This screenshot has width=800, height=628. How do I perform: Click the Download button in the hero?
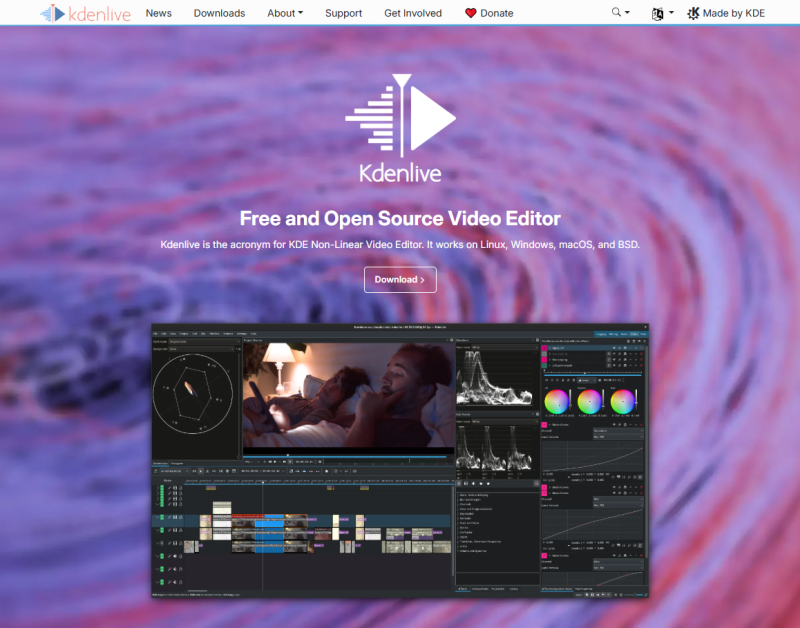400,280
